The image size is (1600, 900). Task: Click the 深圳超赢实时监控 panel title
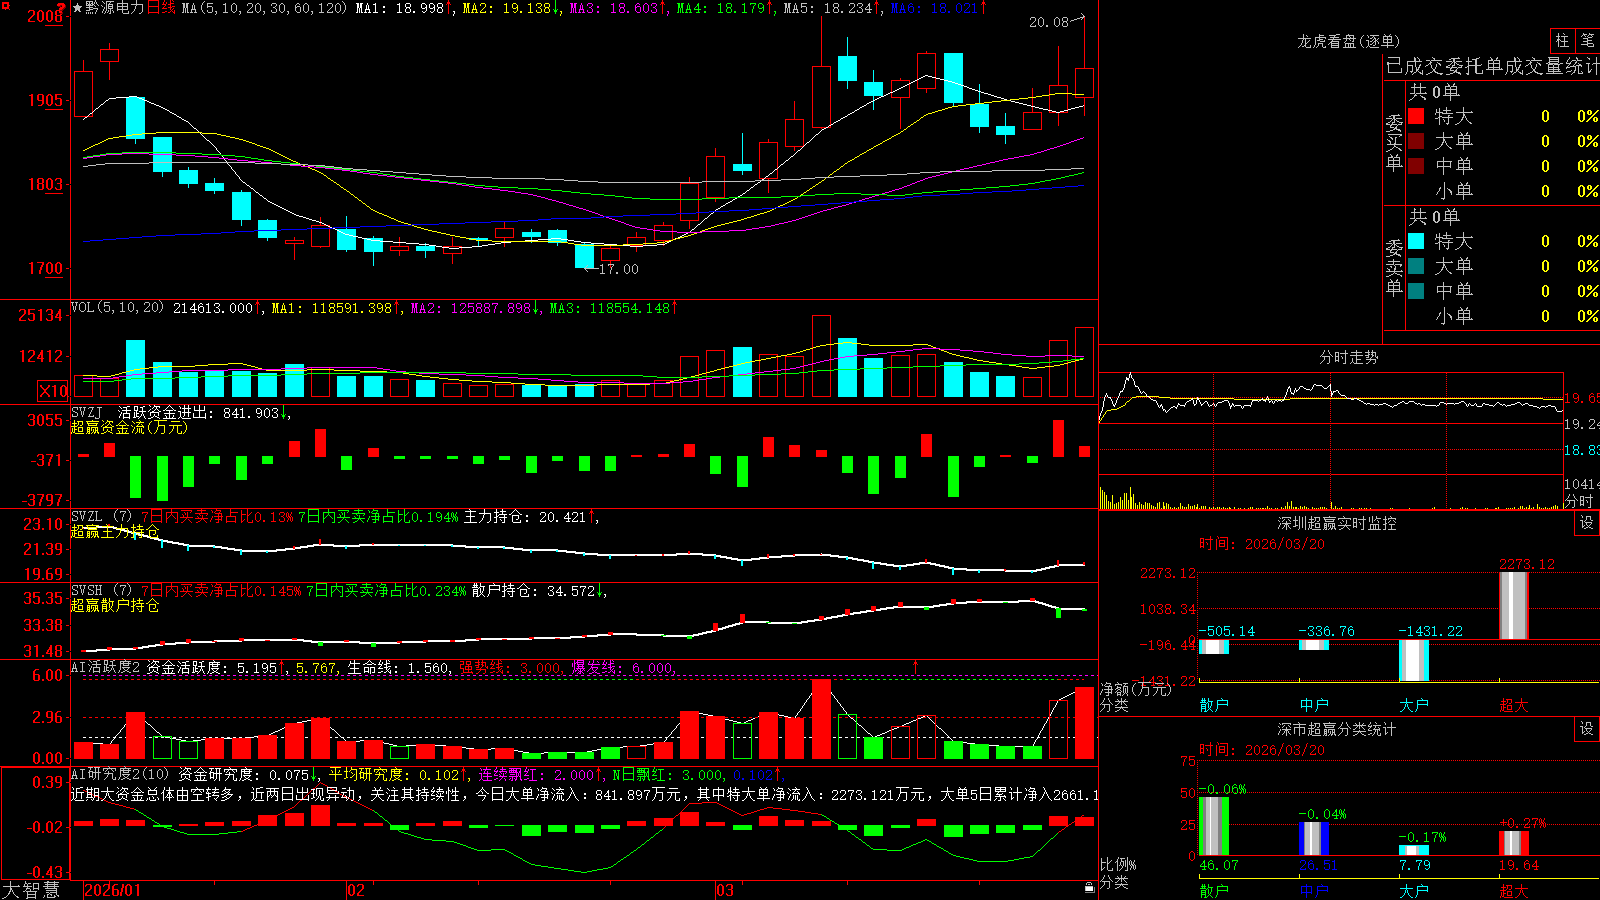pos(1337,523)
